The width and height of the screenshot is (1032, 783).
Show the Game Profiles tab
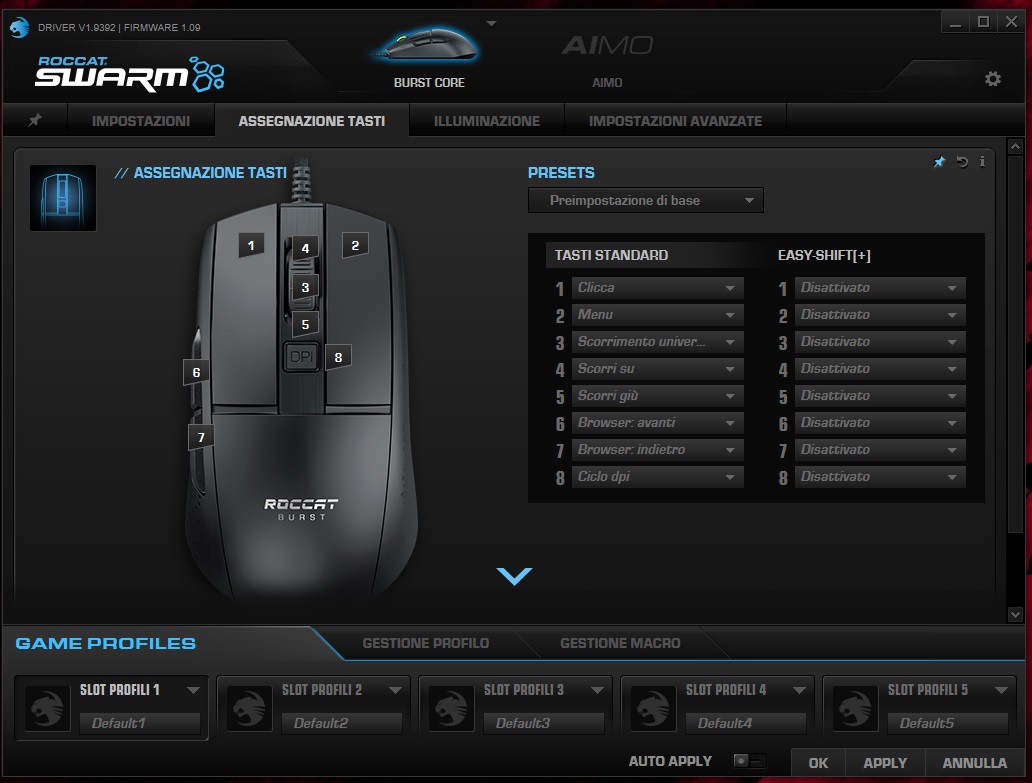tap(105, 643)
